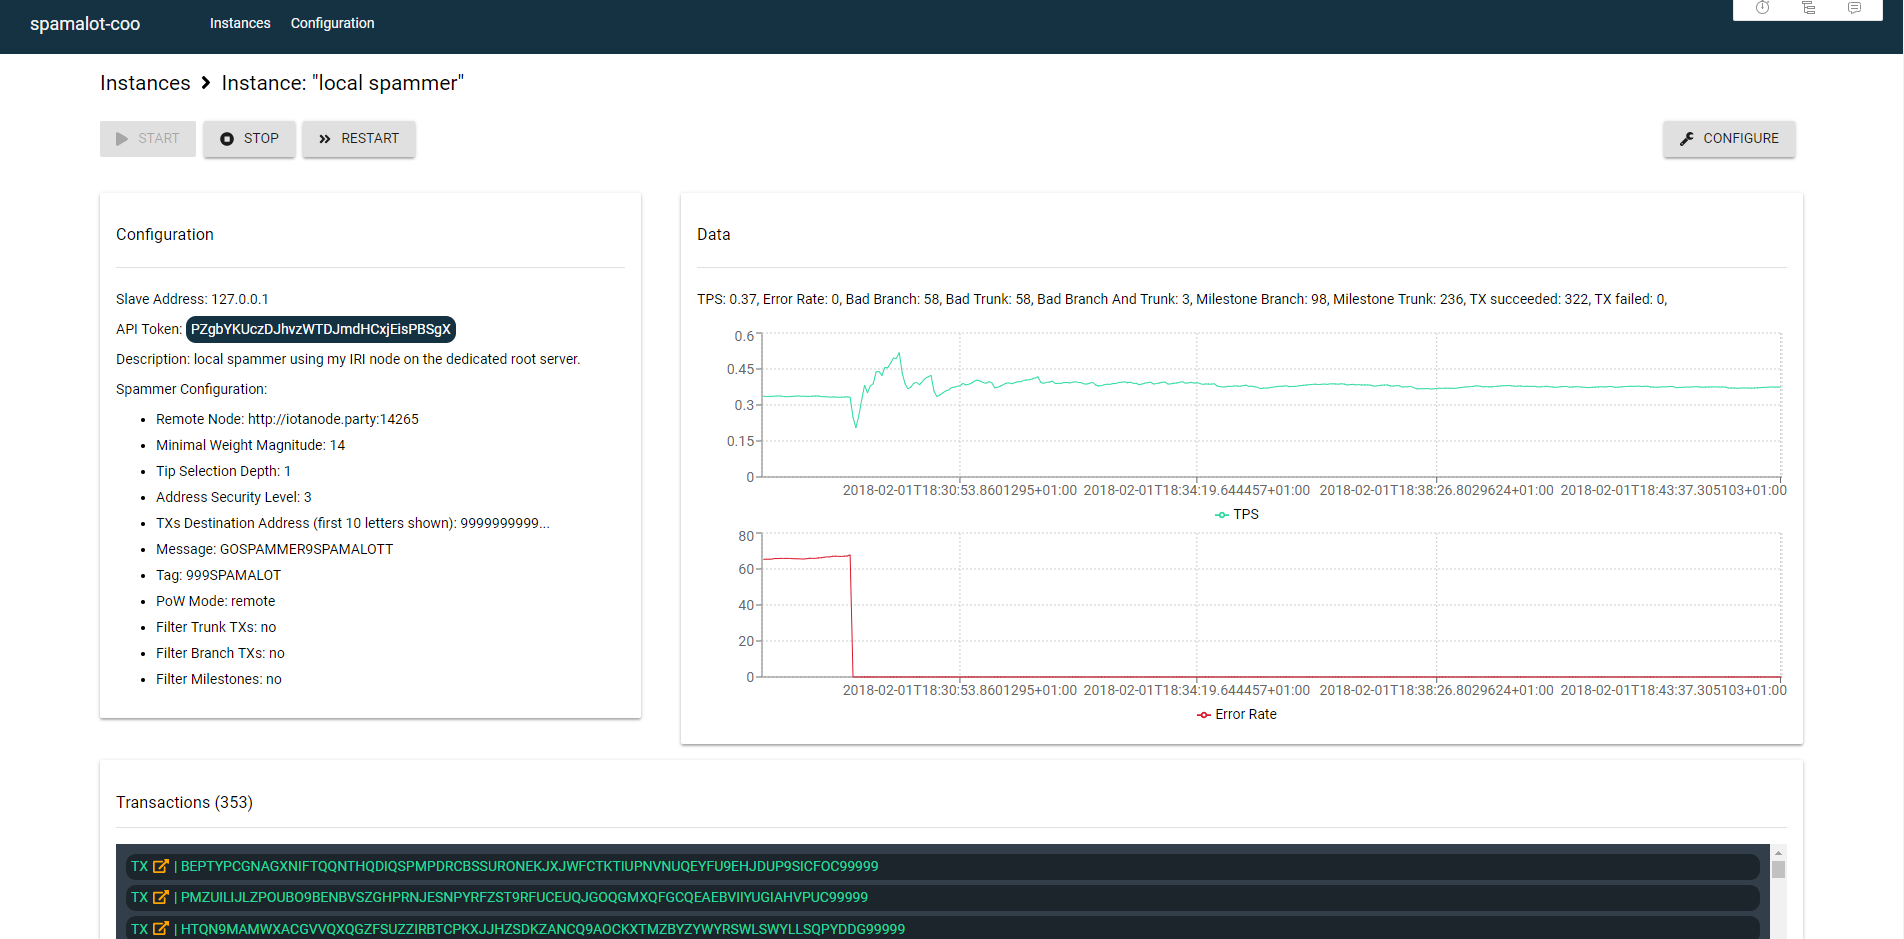Open external link for the BEPTYPCGNAG transaction
This screenshot has width=1904, height=939.
tap(160, 866)
